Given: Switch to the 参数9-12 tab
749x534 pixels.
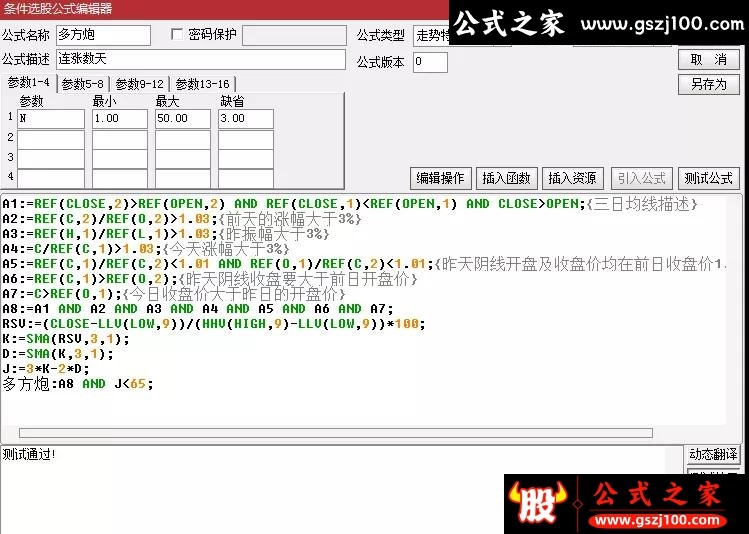Looking at the screenshot, I should (139, 84).
